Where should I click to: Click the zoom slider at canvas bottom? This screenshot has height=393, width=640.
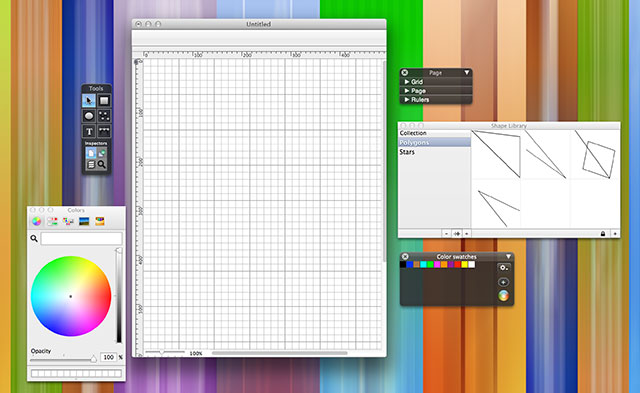tap(165, 352)
